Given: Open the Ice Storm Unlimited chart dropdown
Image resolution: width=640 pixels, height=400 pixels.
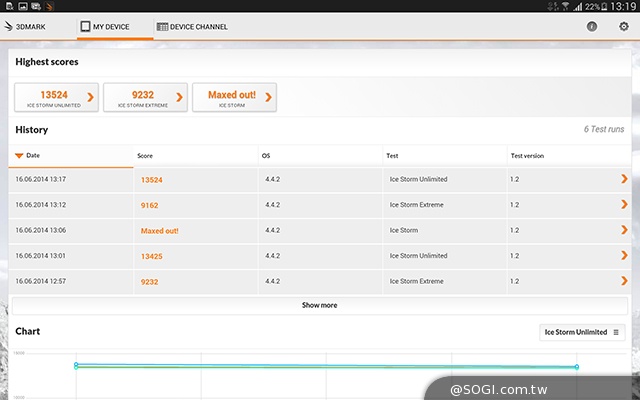Looking at the screenshot, I should (x=581, y=332).
